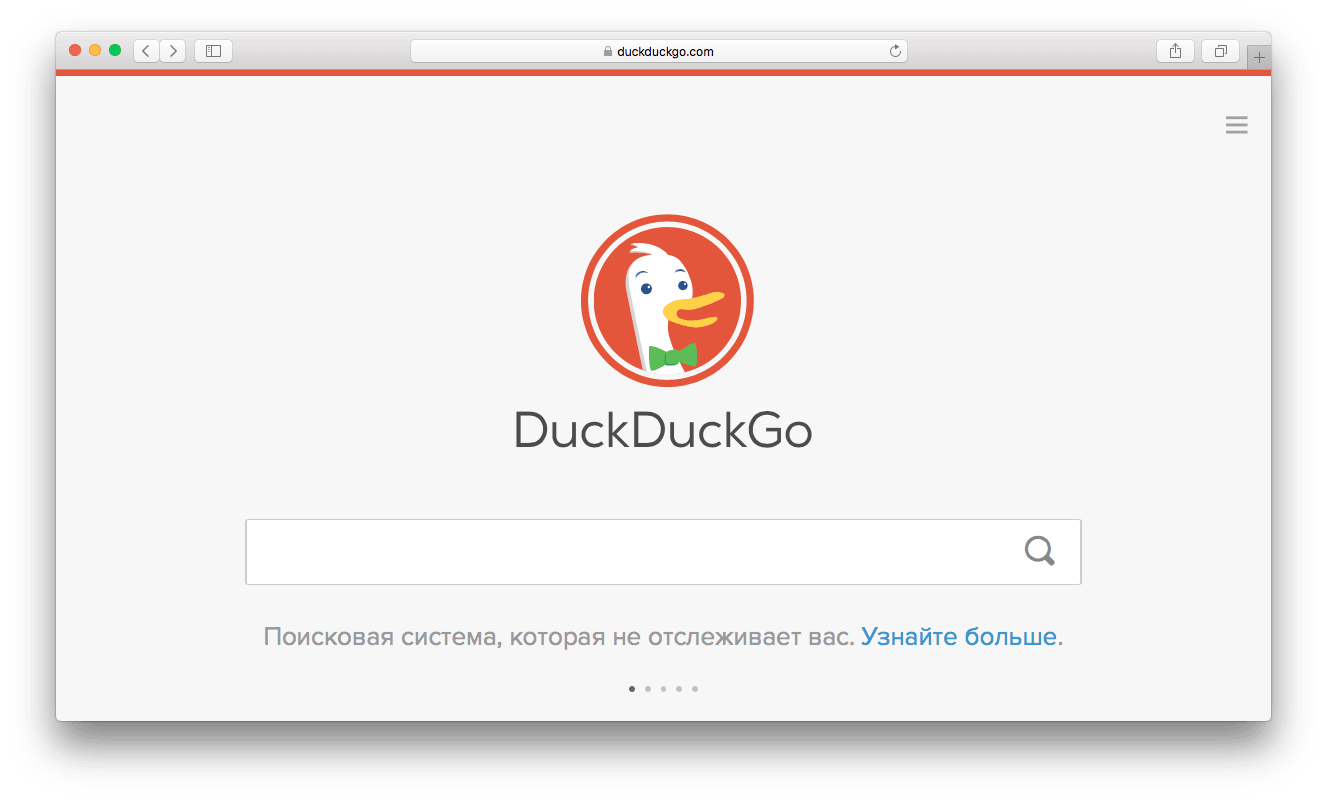Screen dimensions: 1327x801
Task: Open the Share menu icon
Action: 1175,51
